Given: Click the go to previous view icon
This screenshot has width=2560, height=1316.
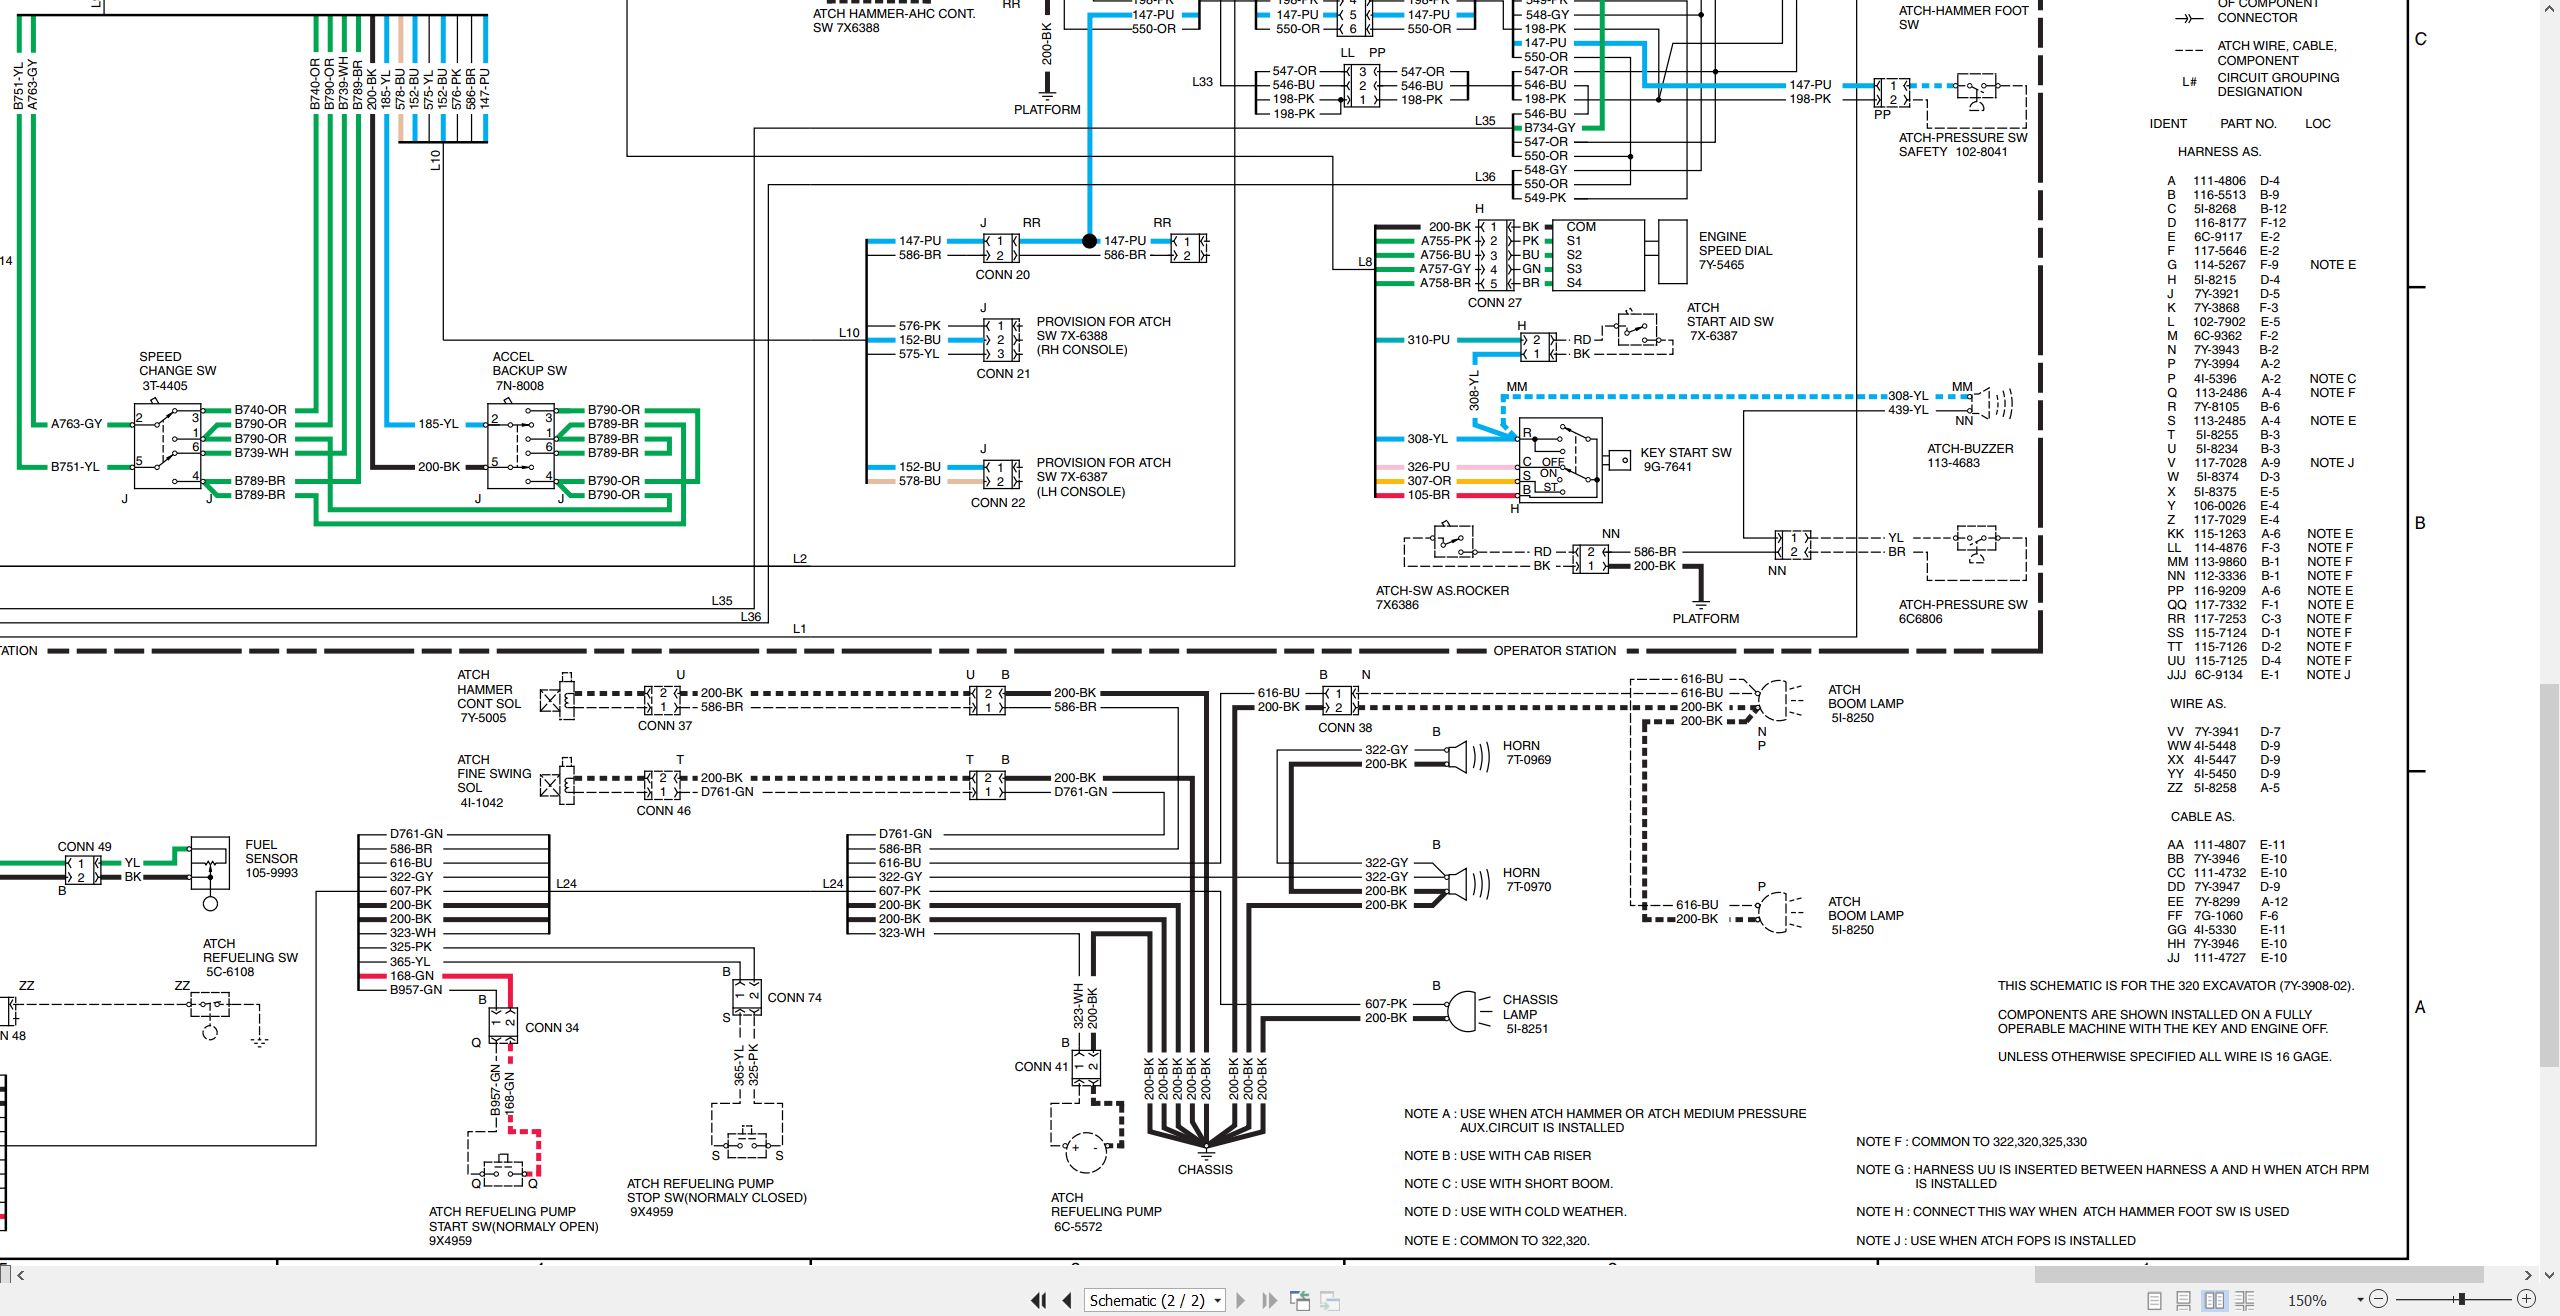Looking at the screenshot, I should [x=1300, y=1300].
